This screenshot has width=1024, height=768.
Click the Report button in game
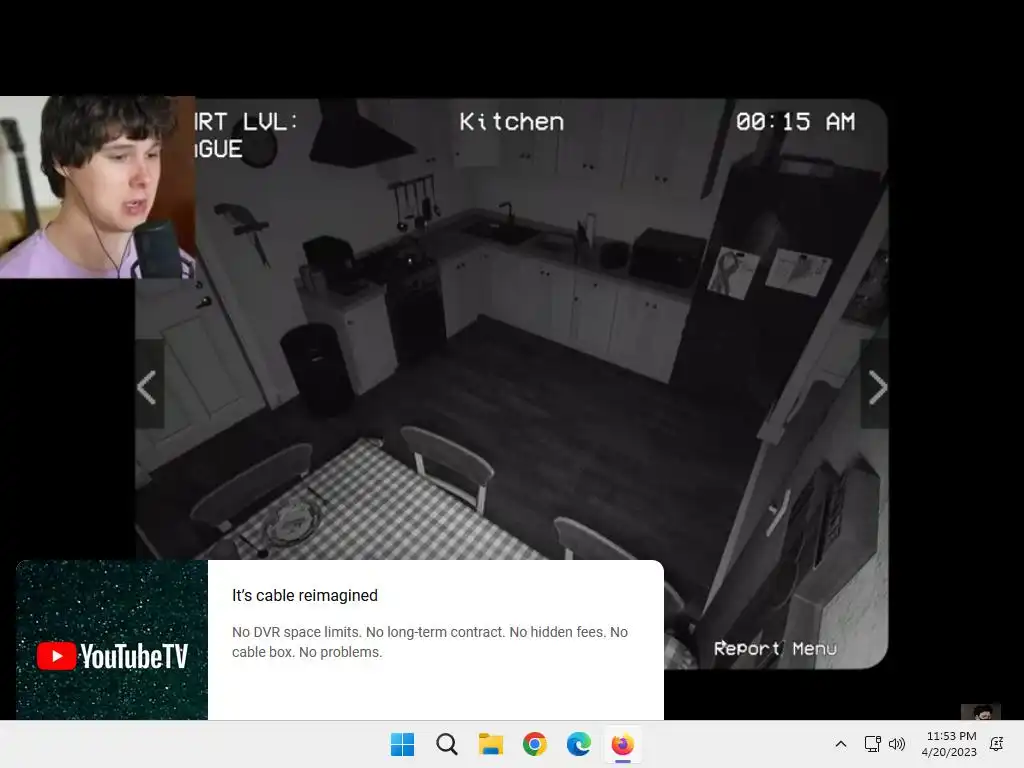tap(746, 648)
